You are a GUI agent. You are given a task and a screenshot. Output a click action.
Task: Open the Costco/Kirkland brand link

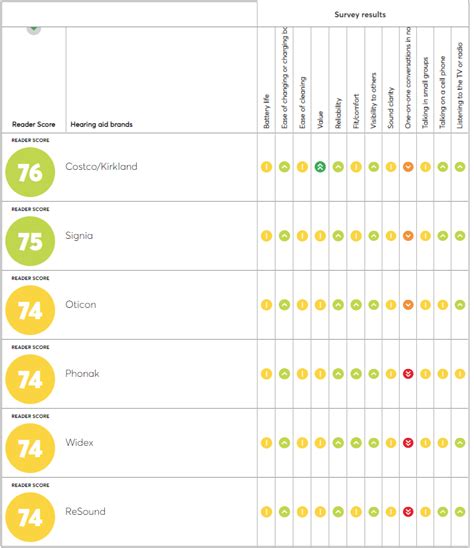click(101, 166)
